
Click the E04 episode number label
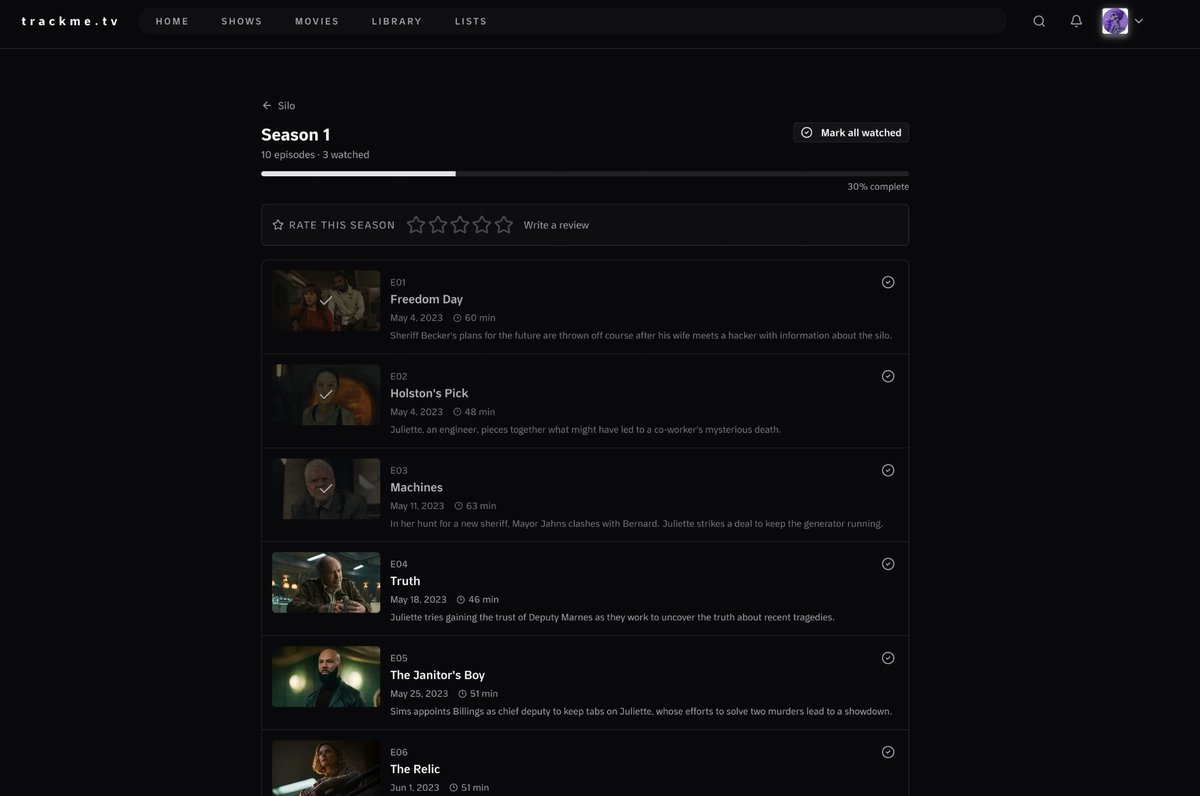(399, 565)
